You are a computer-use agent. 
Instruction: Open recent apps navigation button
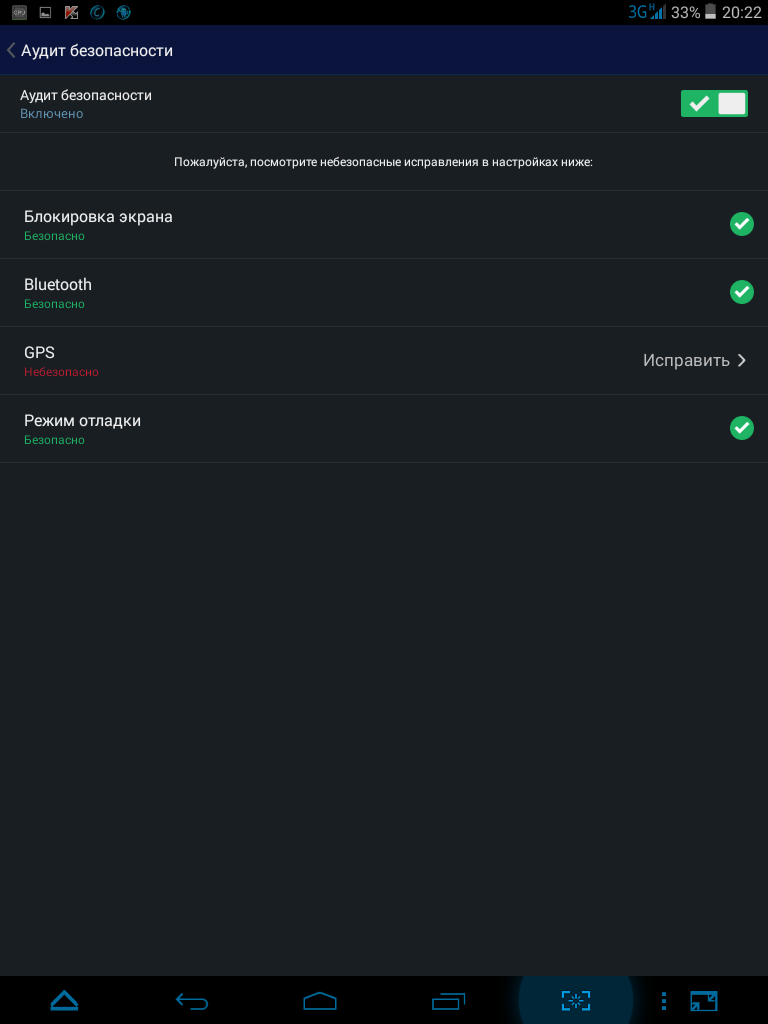click(x=449, y=1000)
